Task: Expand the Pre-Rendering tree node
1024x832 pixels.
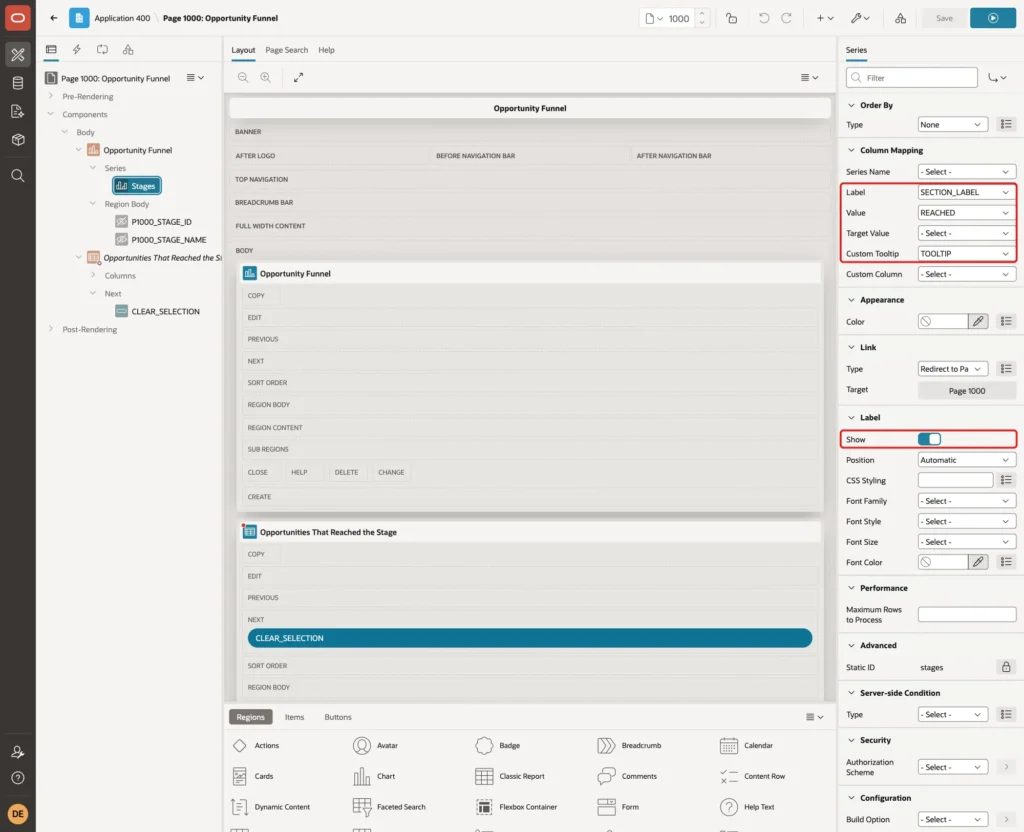Action: click(x=50, y=96)
